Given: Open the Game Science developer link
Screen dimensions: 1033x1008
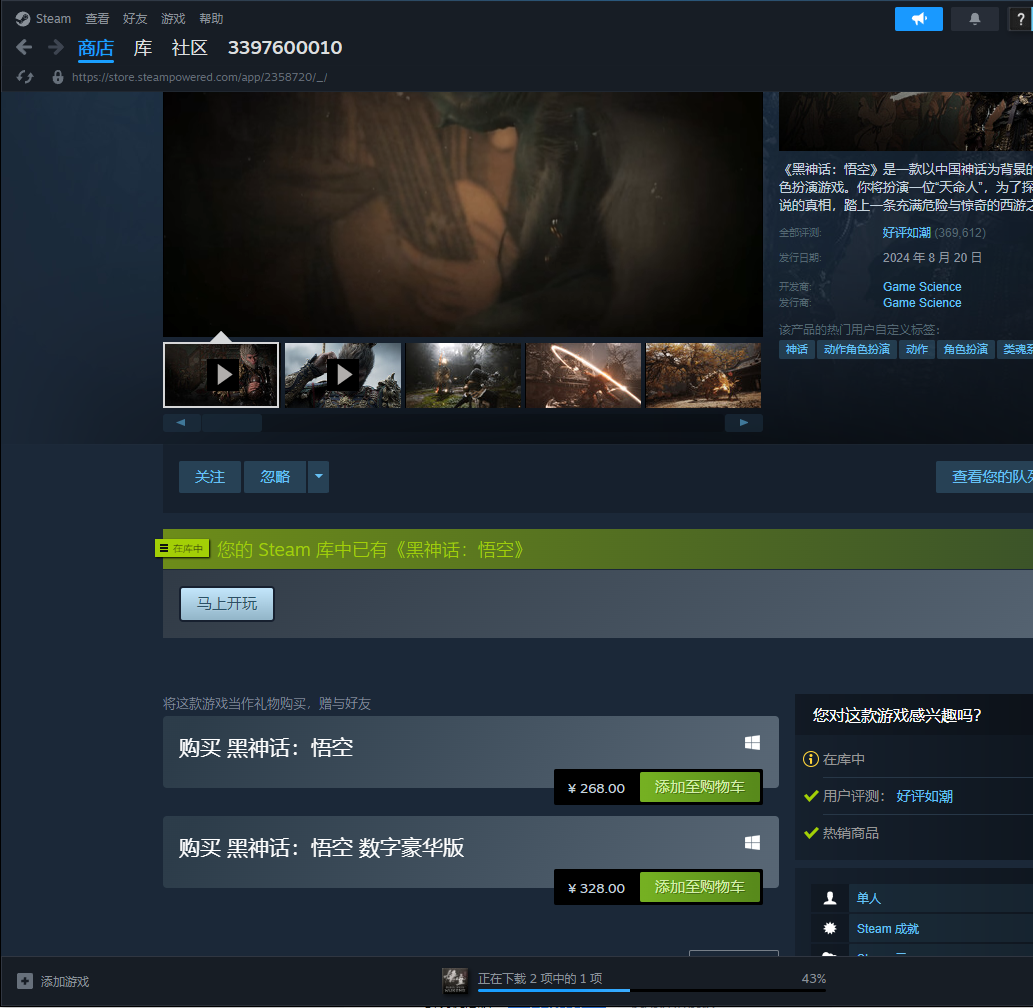Looking at the screenshot, I should pyautogui.click(x=922, y=287).
